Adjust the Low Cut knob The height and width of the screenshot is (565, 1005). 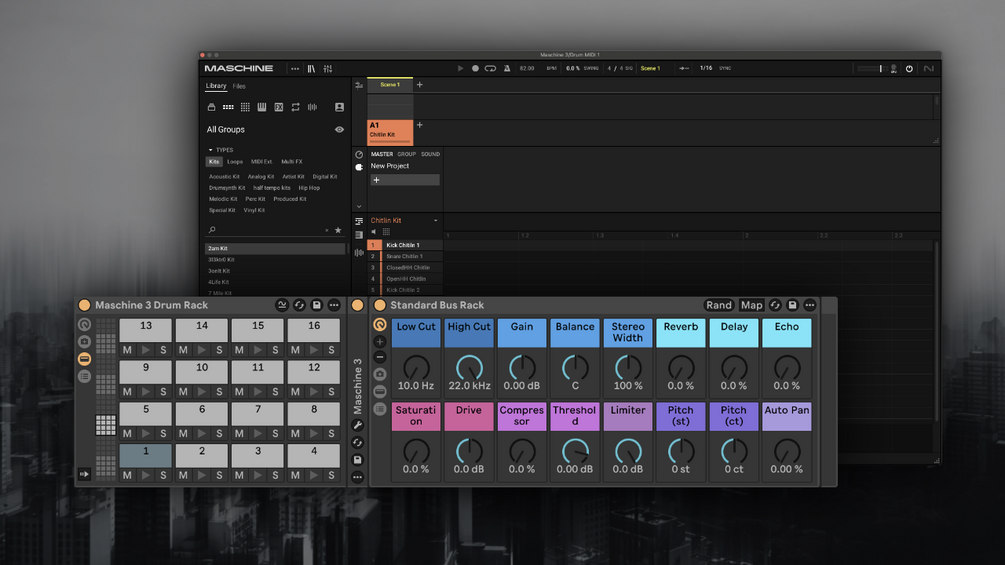click(x=416, y=368)
